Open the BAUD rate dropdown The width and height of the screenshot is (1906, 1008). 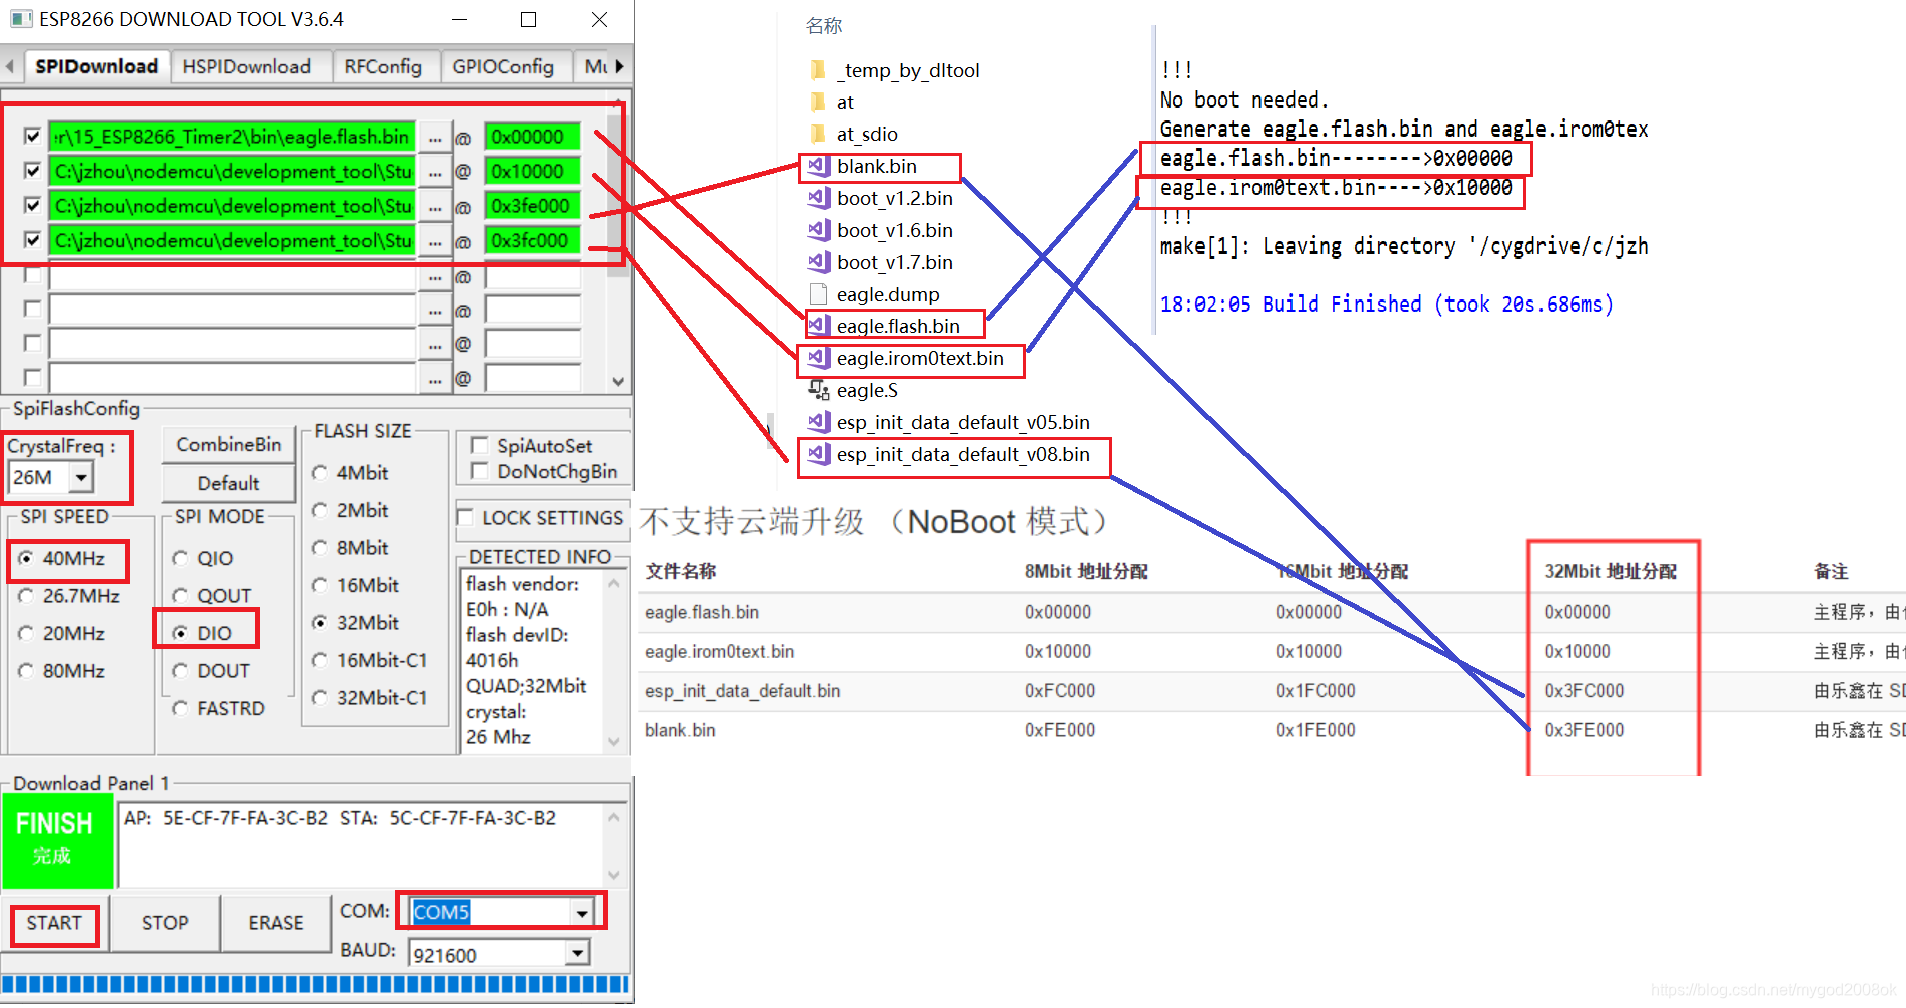(577, 954)
